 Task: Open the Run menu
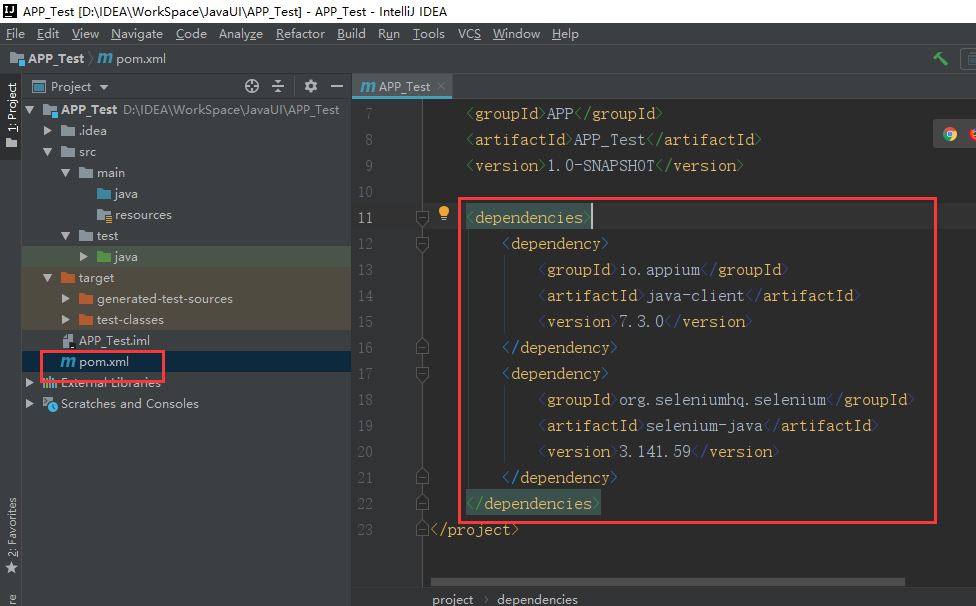coord(389,34)
